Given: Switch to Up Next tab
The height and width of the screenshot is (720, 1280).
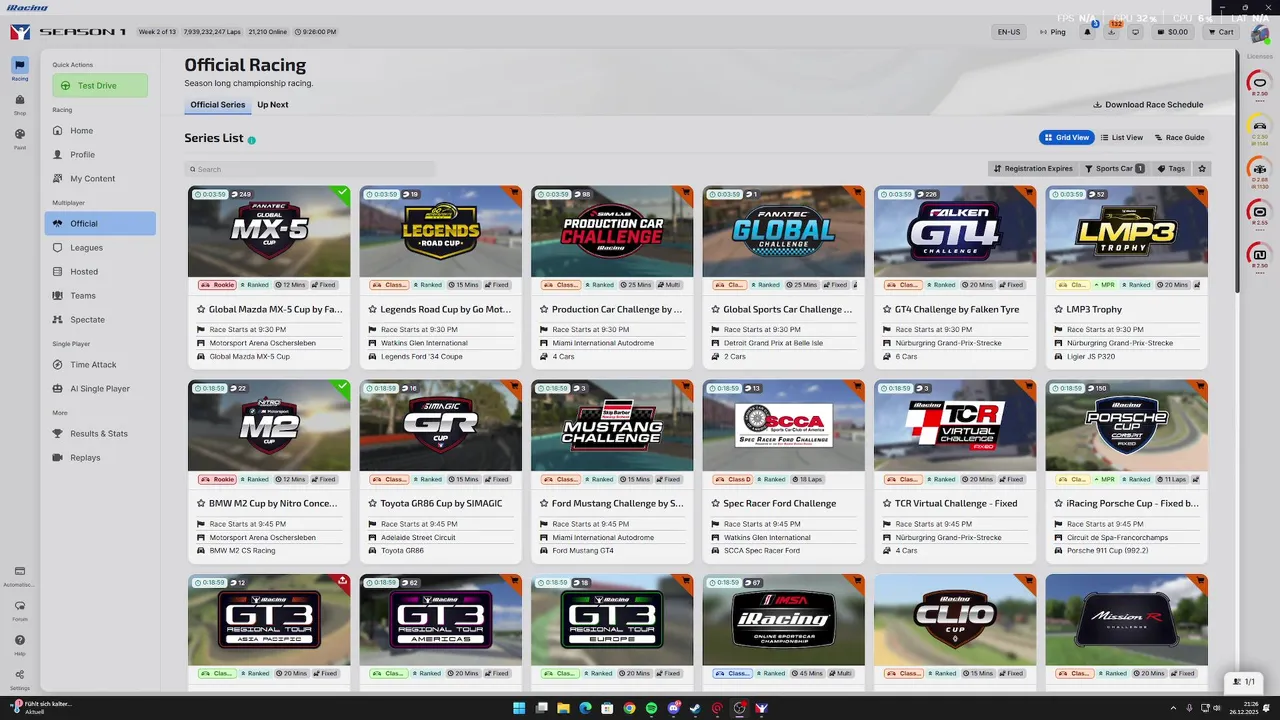Looking at the screenshot, I should [x=272, y=105].
